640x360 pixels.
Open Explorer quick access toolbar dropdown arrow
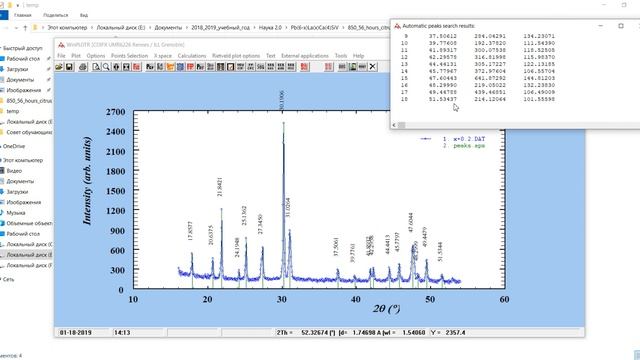18,5
